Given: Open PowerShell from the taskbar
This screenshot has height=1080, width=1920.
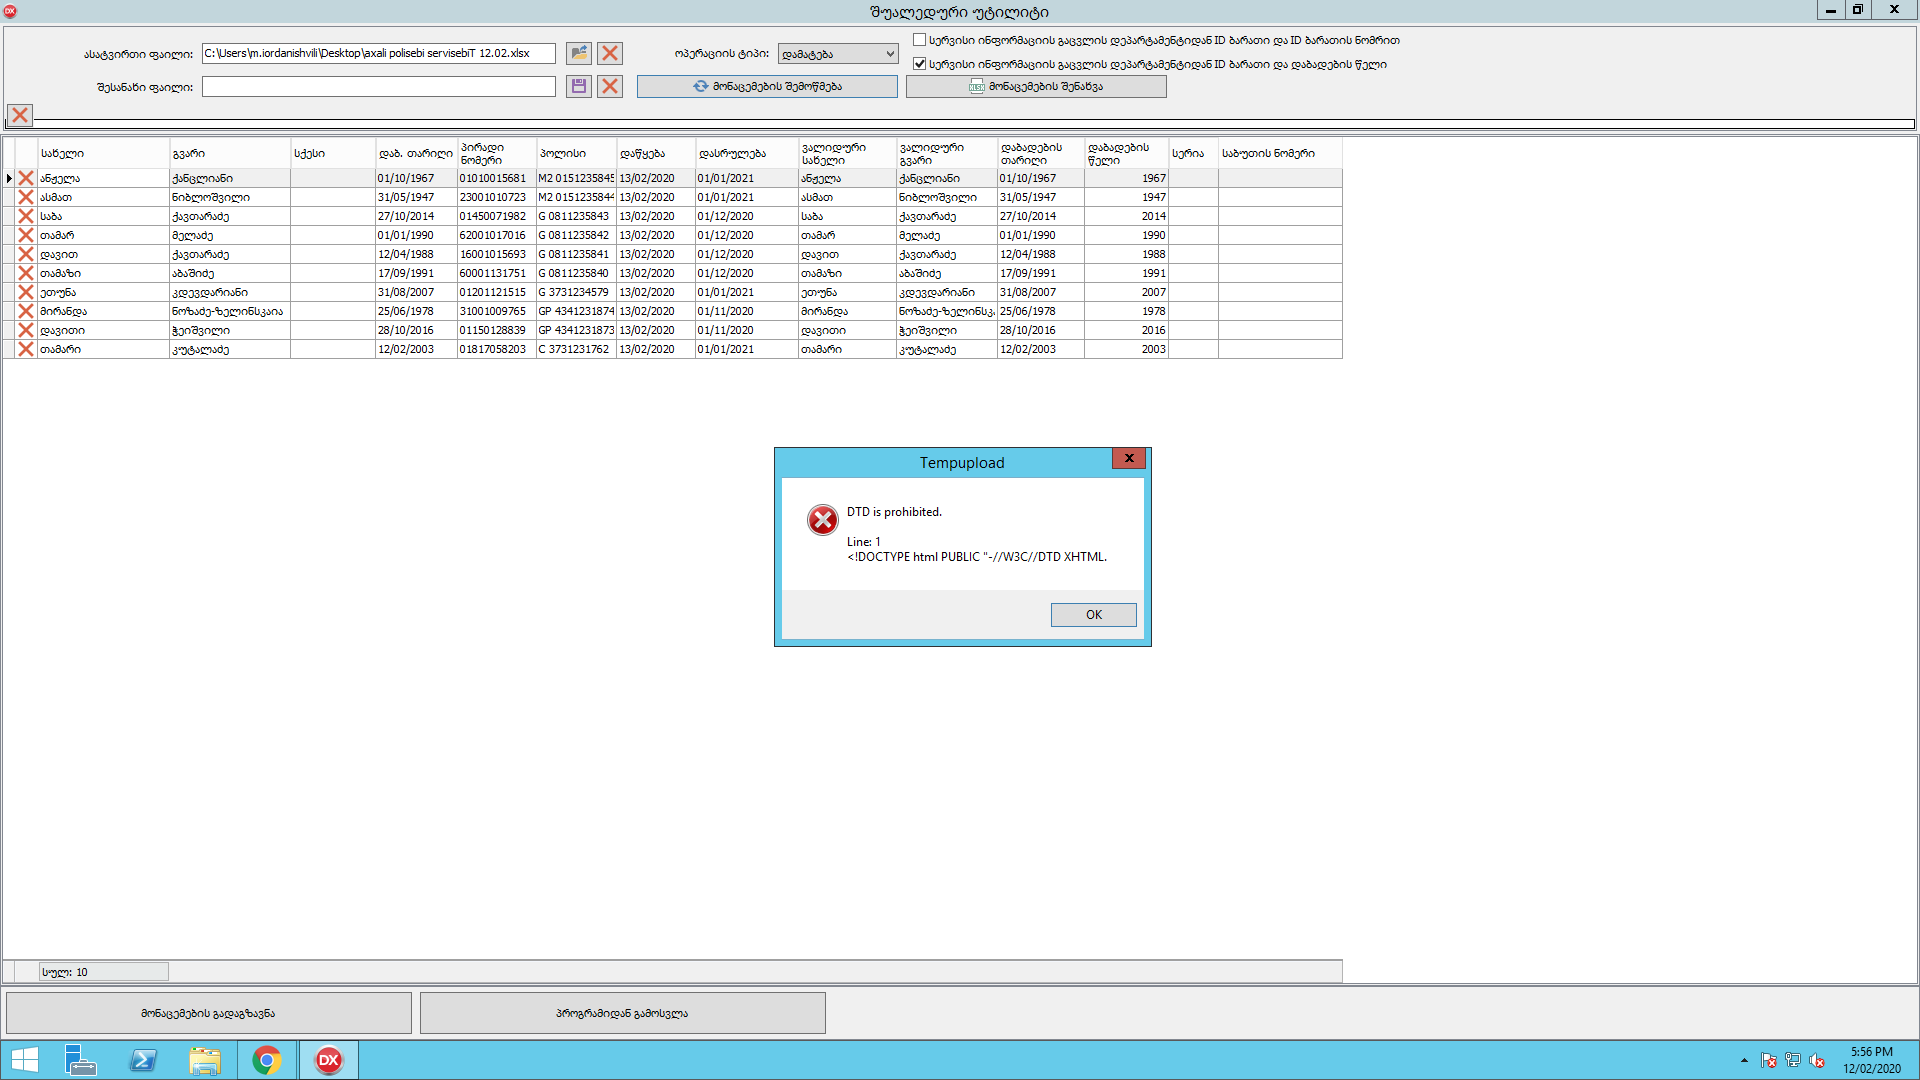Looking at the screenshot, I should [x=143, y=1060].
